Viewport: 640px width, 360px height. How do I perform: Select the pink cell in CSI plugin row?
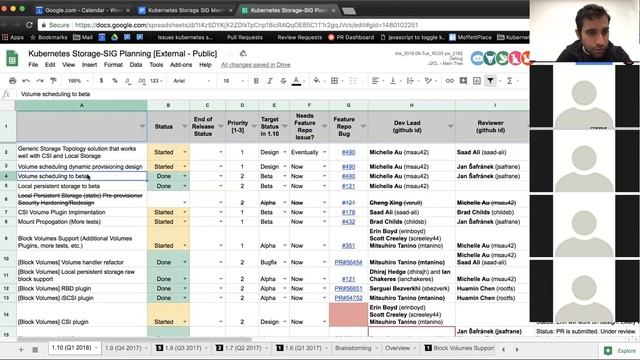coord(348,315)
